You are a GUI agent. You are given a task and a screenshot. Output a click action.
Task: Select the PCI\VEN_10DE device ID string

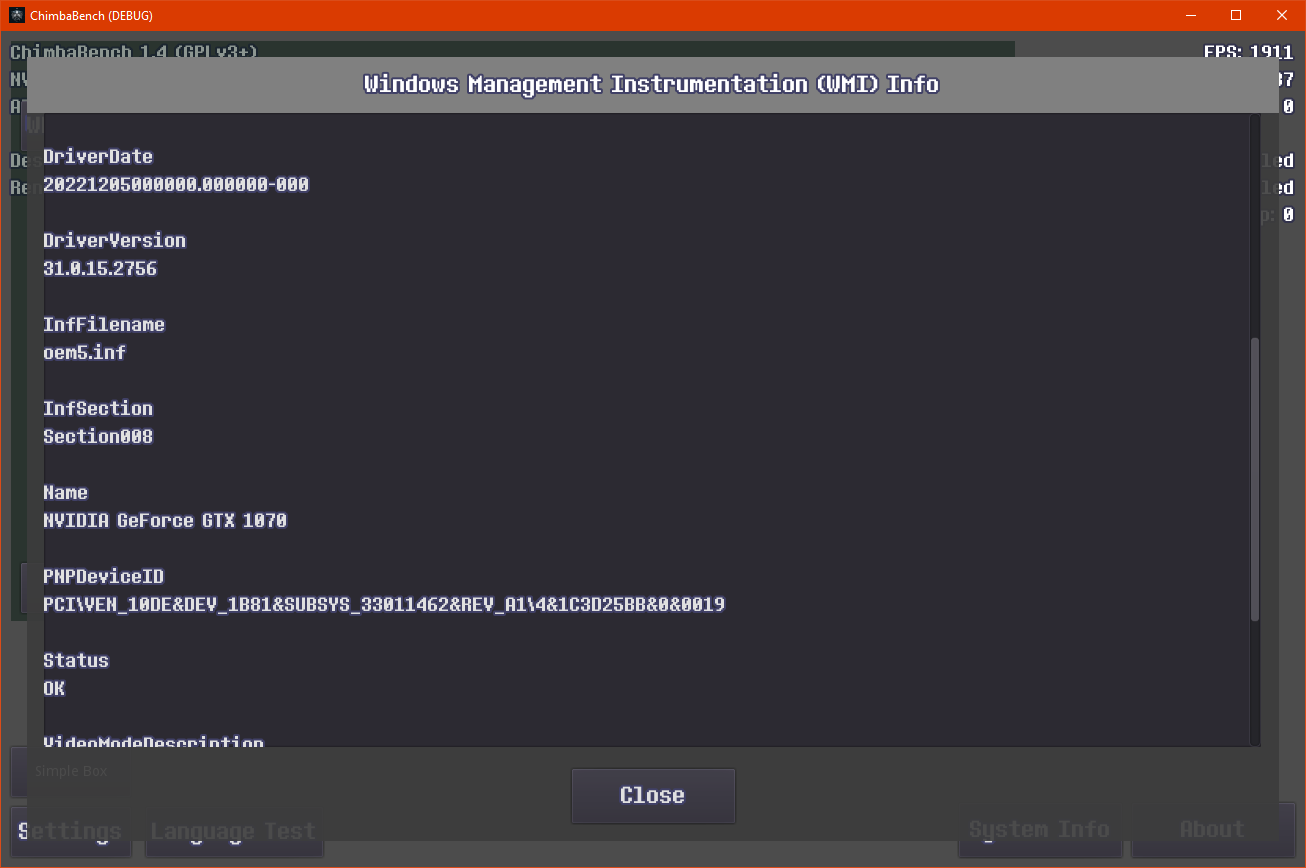tap(384, 605)
